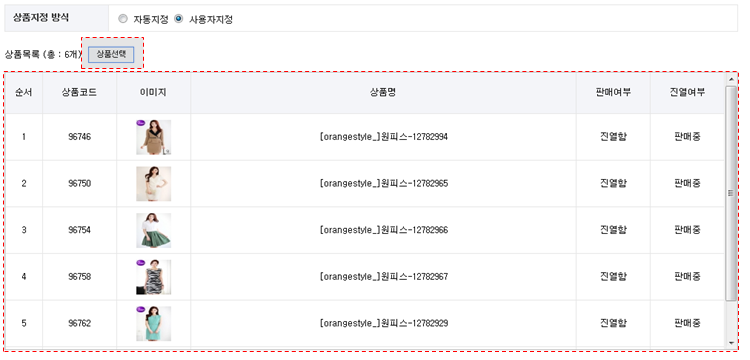Image resolution: width=750 pixels, height=360 pixels.
Task: Select the 자동지정 radio button
Action: tap(123, 19)
